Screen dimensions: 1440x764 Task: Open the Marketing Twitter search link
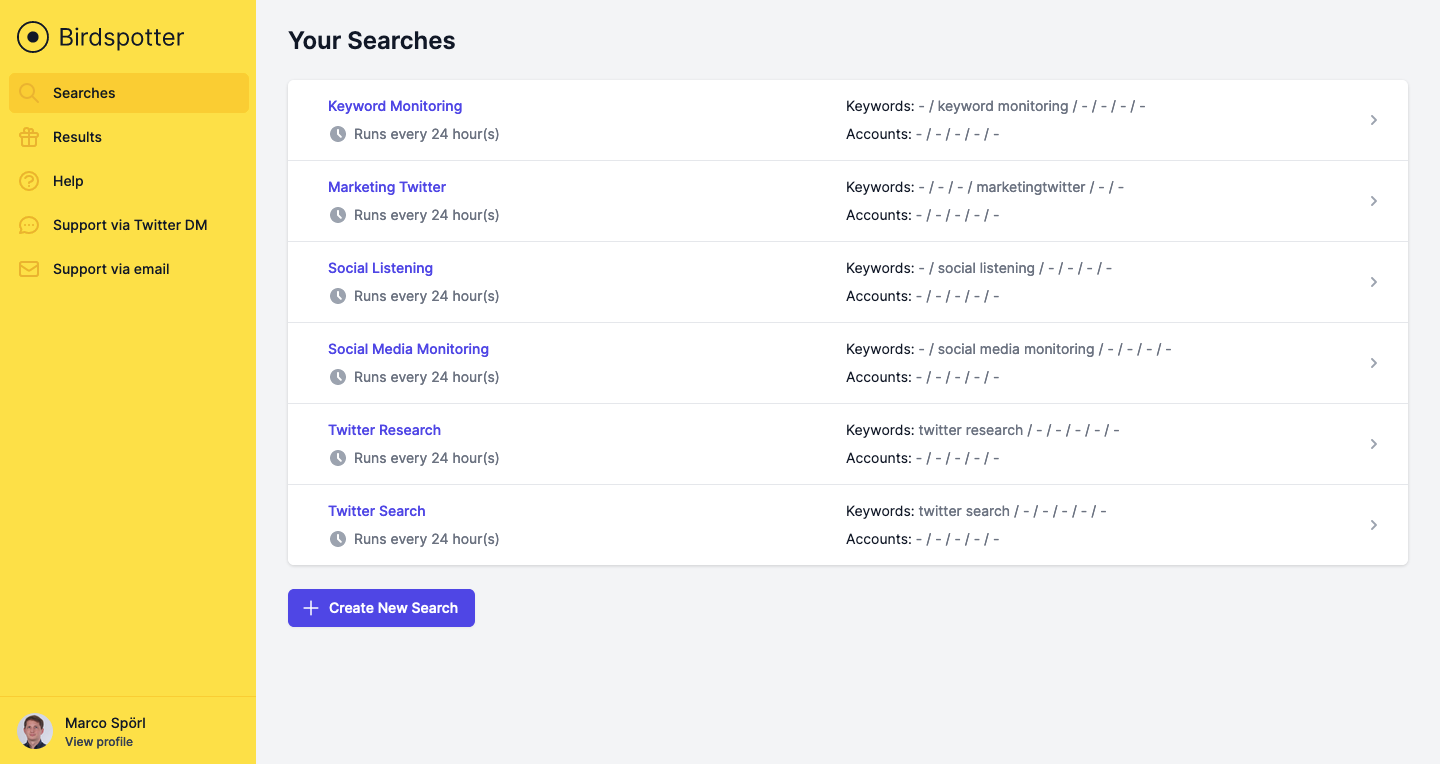387,186
